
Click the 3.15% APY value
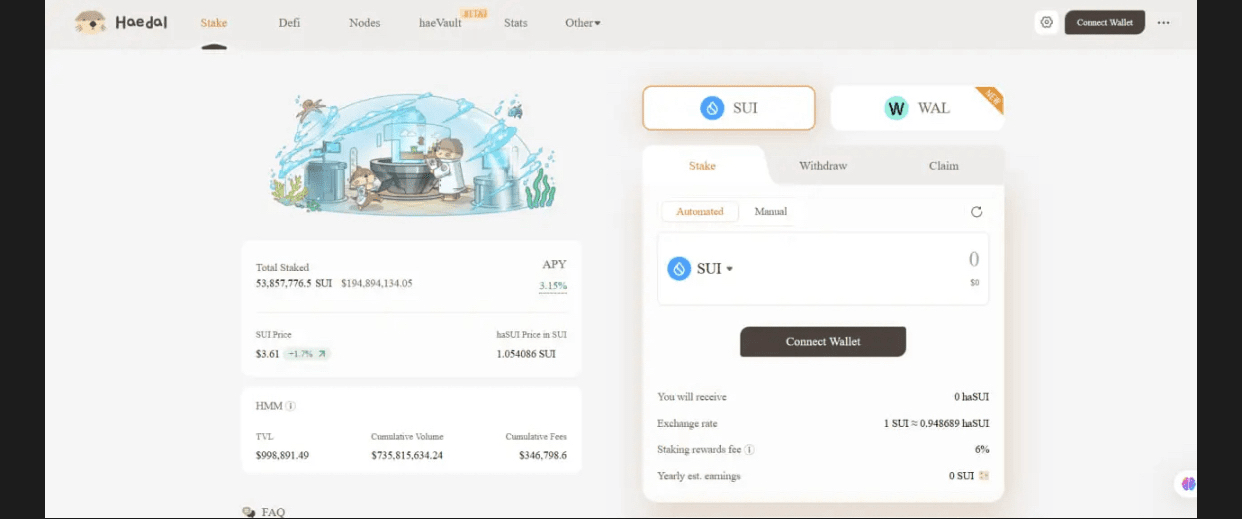coord(553,286)
